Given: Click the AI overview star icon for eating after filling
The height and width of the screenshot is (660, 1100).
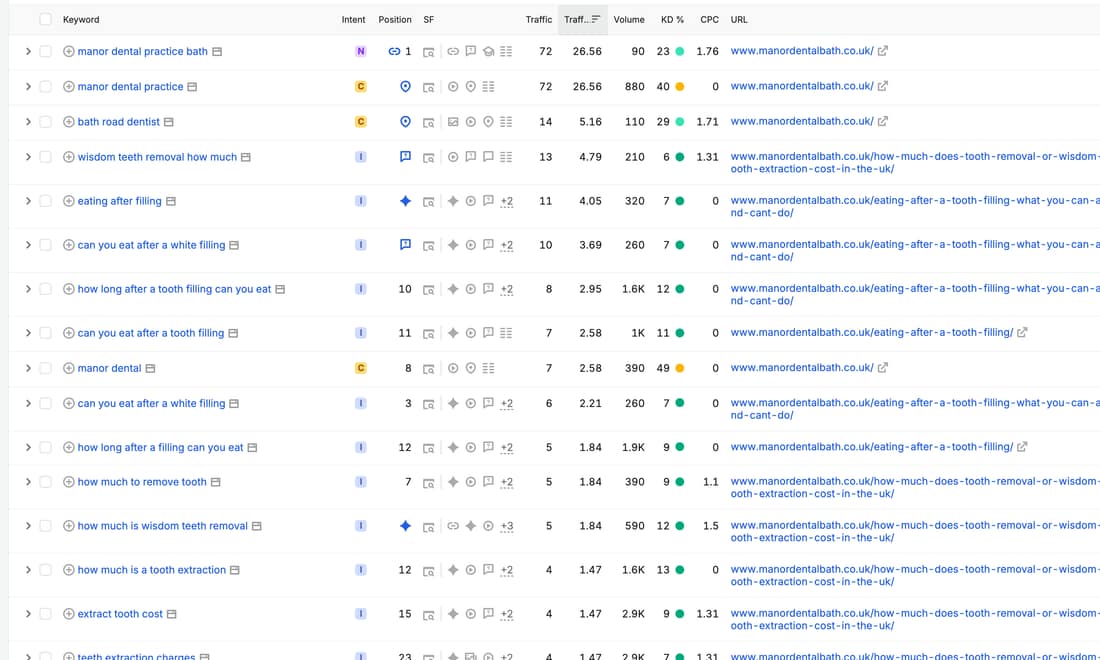Looking at the screenshot, I should 405,201.
